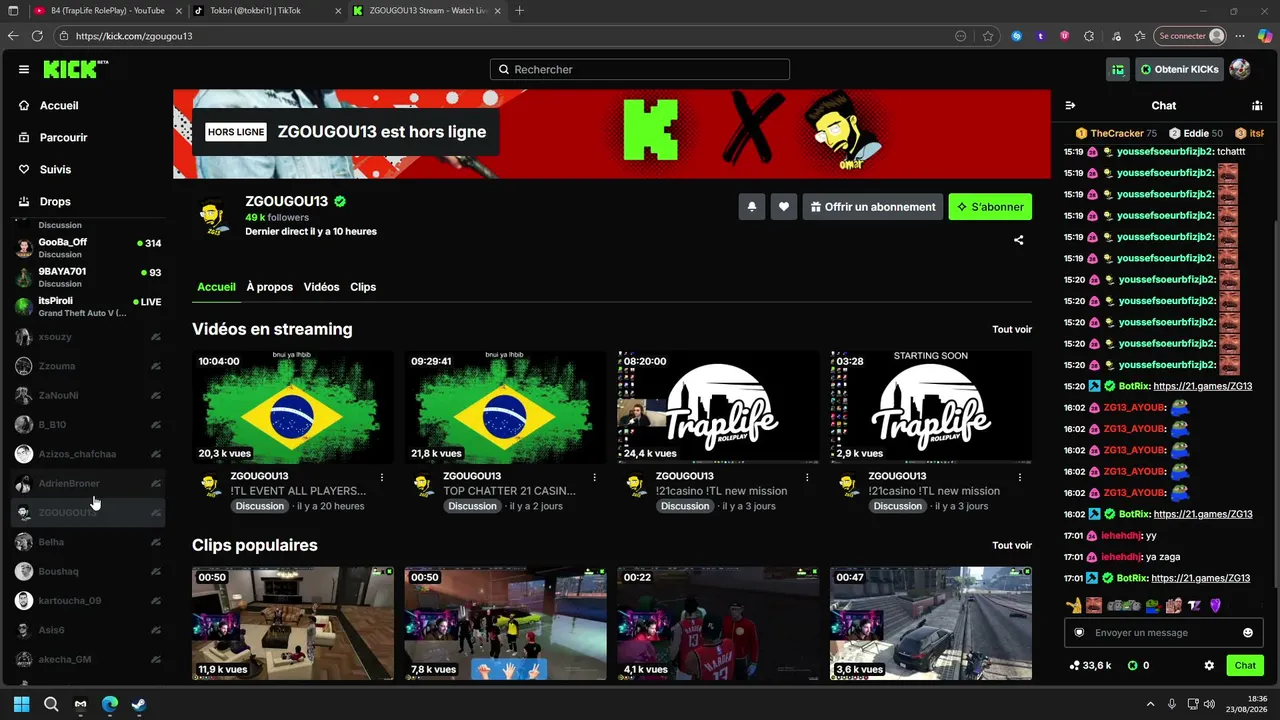Play the 00:22 popular clip
This screenshot has height=720, width=1280.
pos(718,623)
